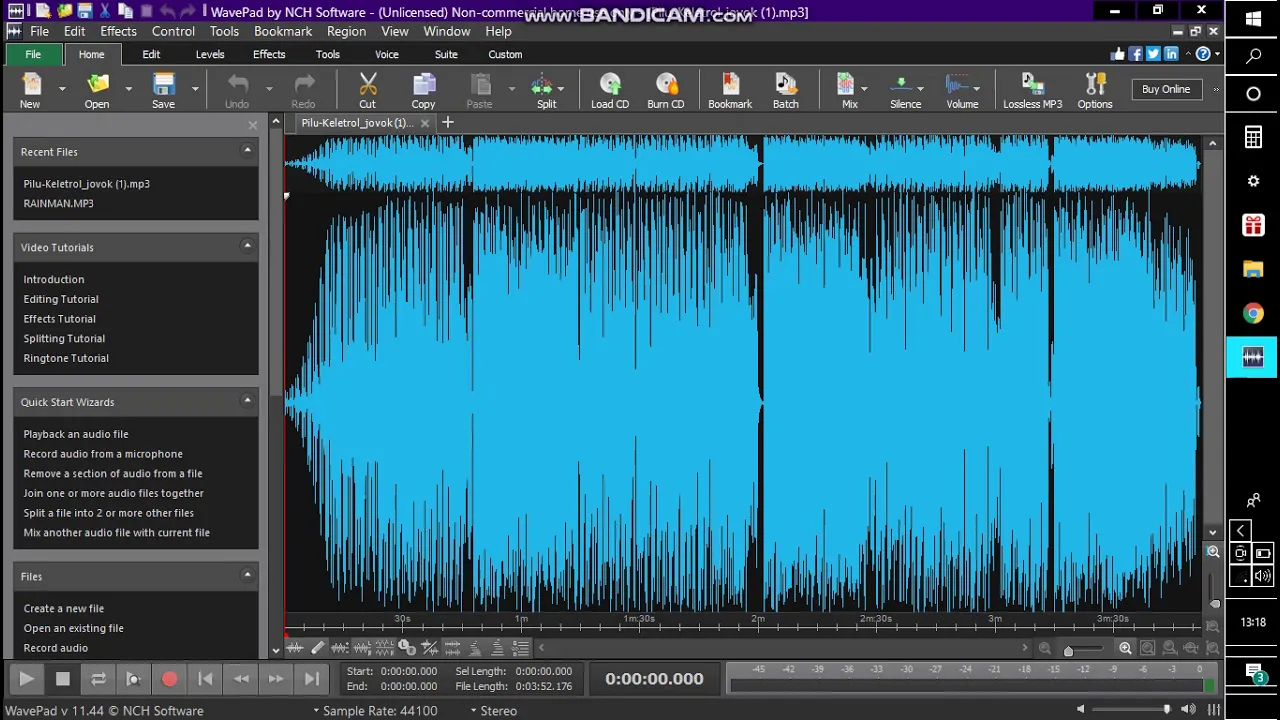The image size is (1280, 720).
Task: Collapse the Files panel
Action: pyautogui.click(x=247, y=574)
